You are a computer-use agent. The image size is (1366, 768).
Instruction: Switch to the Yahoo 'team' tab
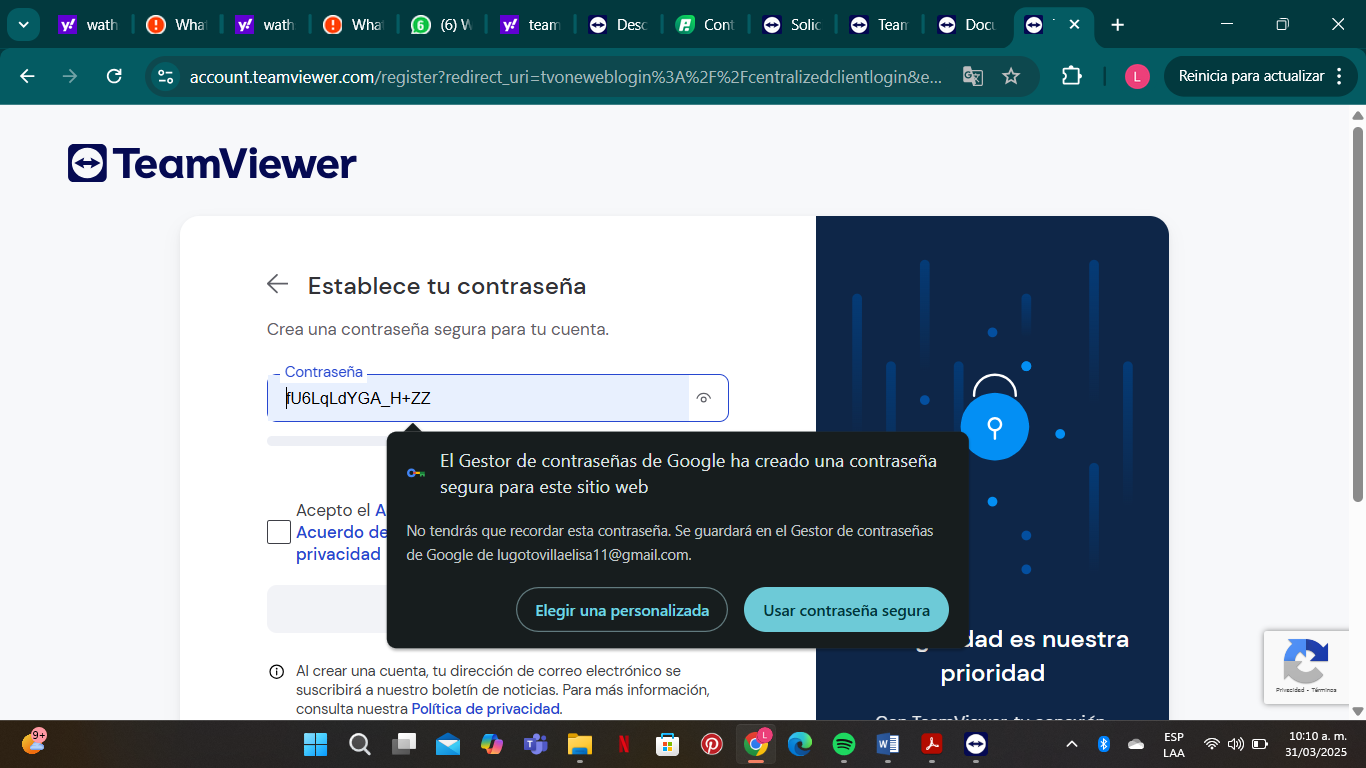(x=530, y=25)
